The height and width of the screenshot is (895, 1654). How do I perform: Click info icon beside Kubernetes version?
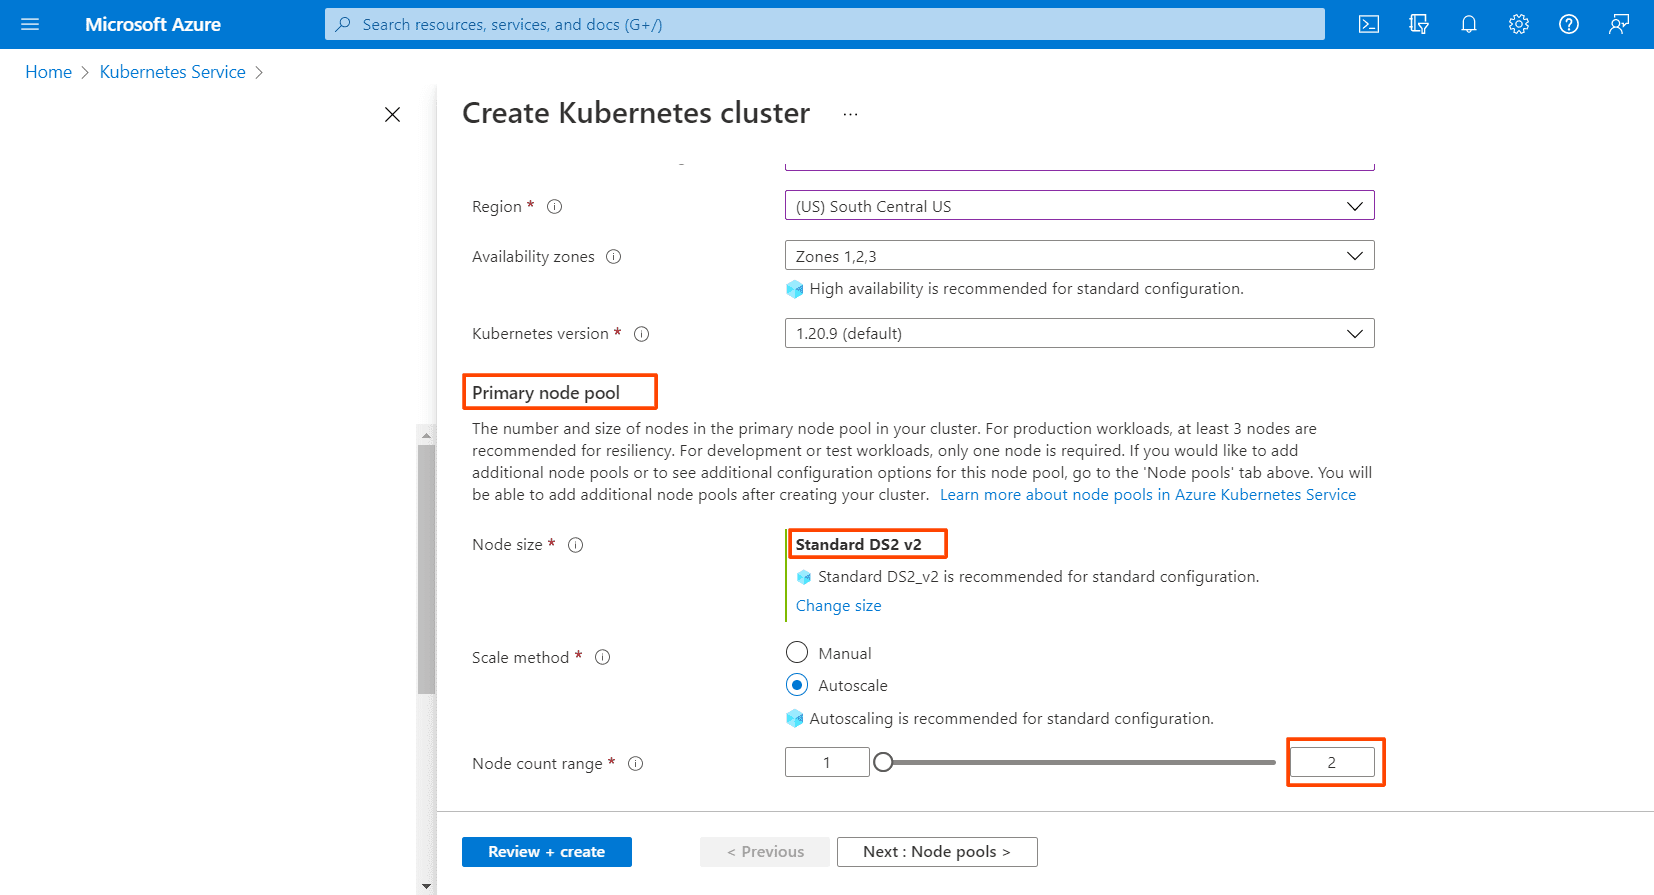(x=642, y=334)
